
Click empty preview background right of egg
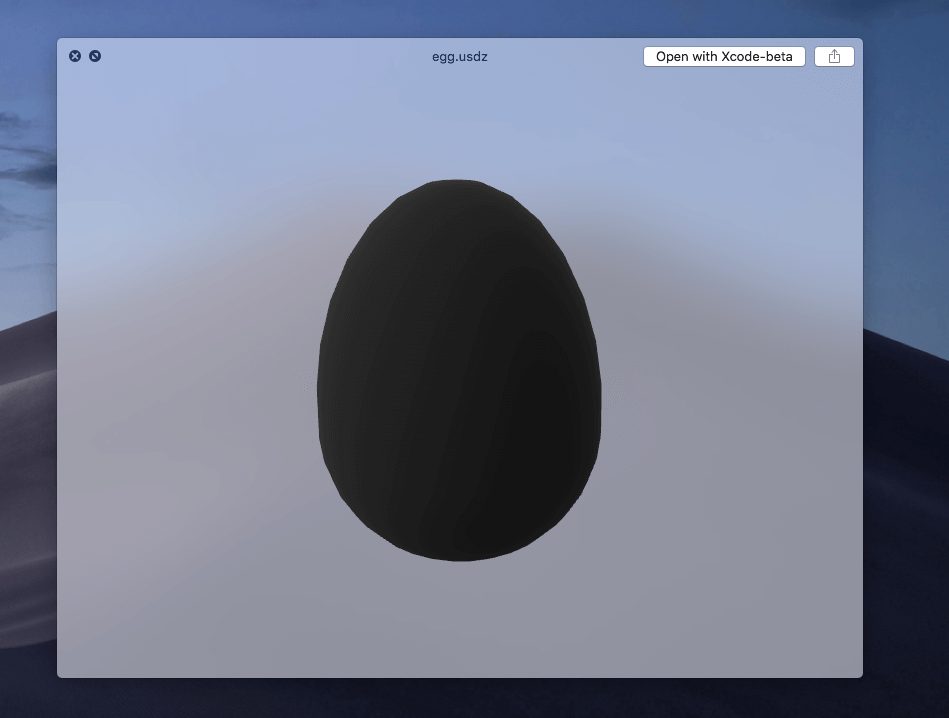(730, 380)
